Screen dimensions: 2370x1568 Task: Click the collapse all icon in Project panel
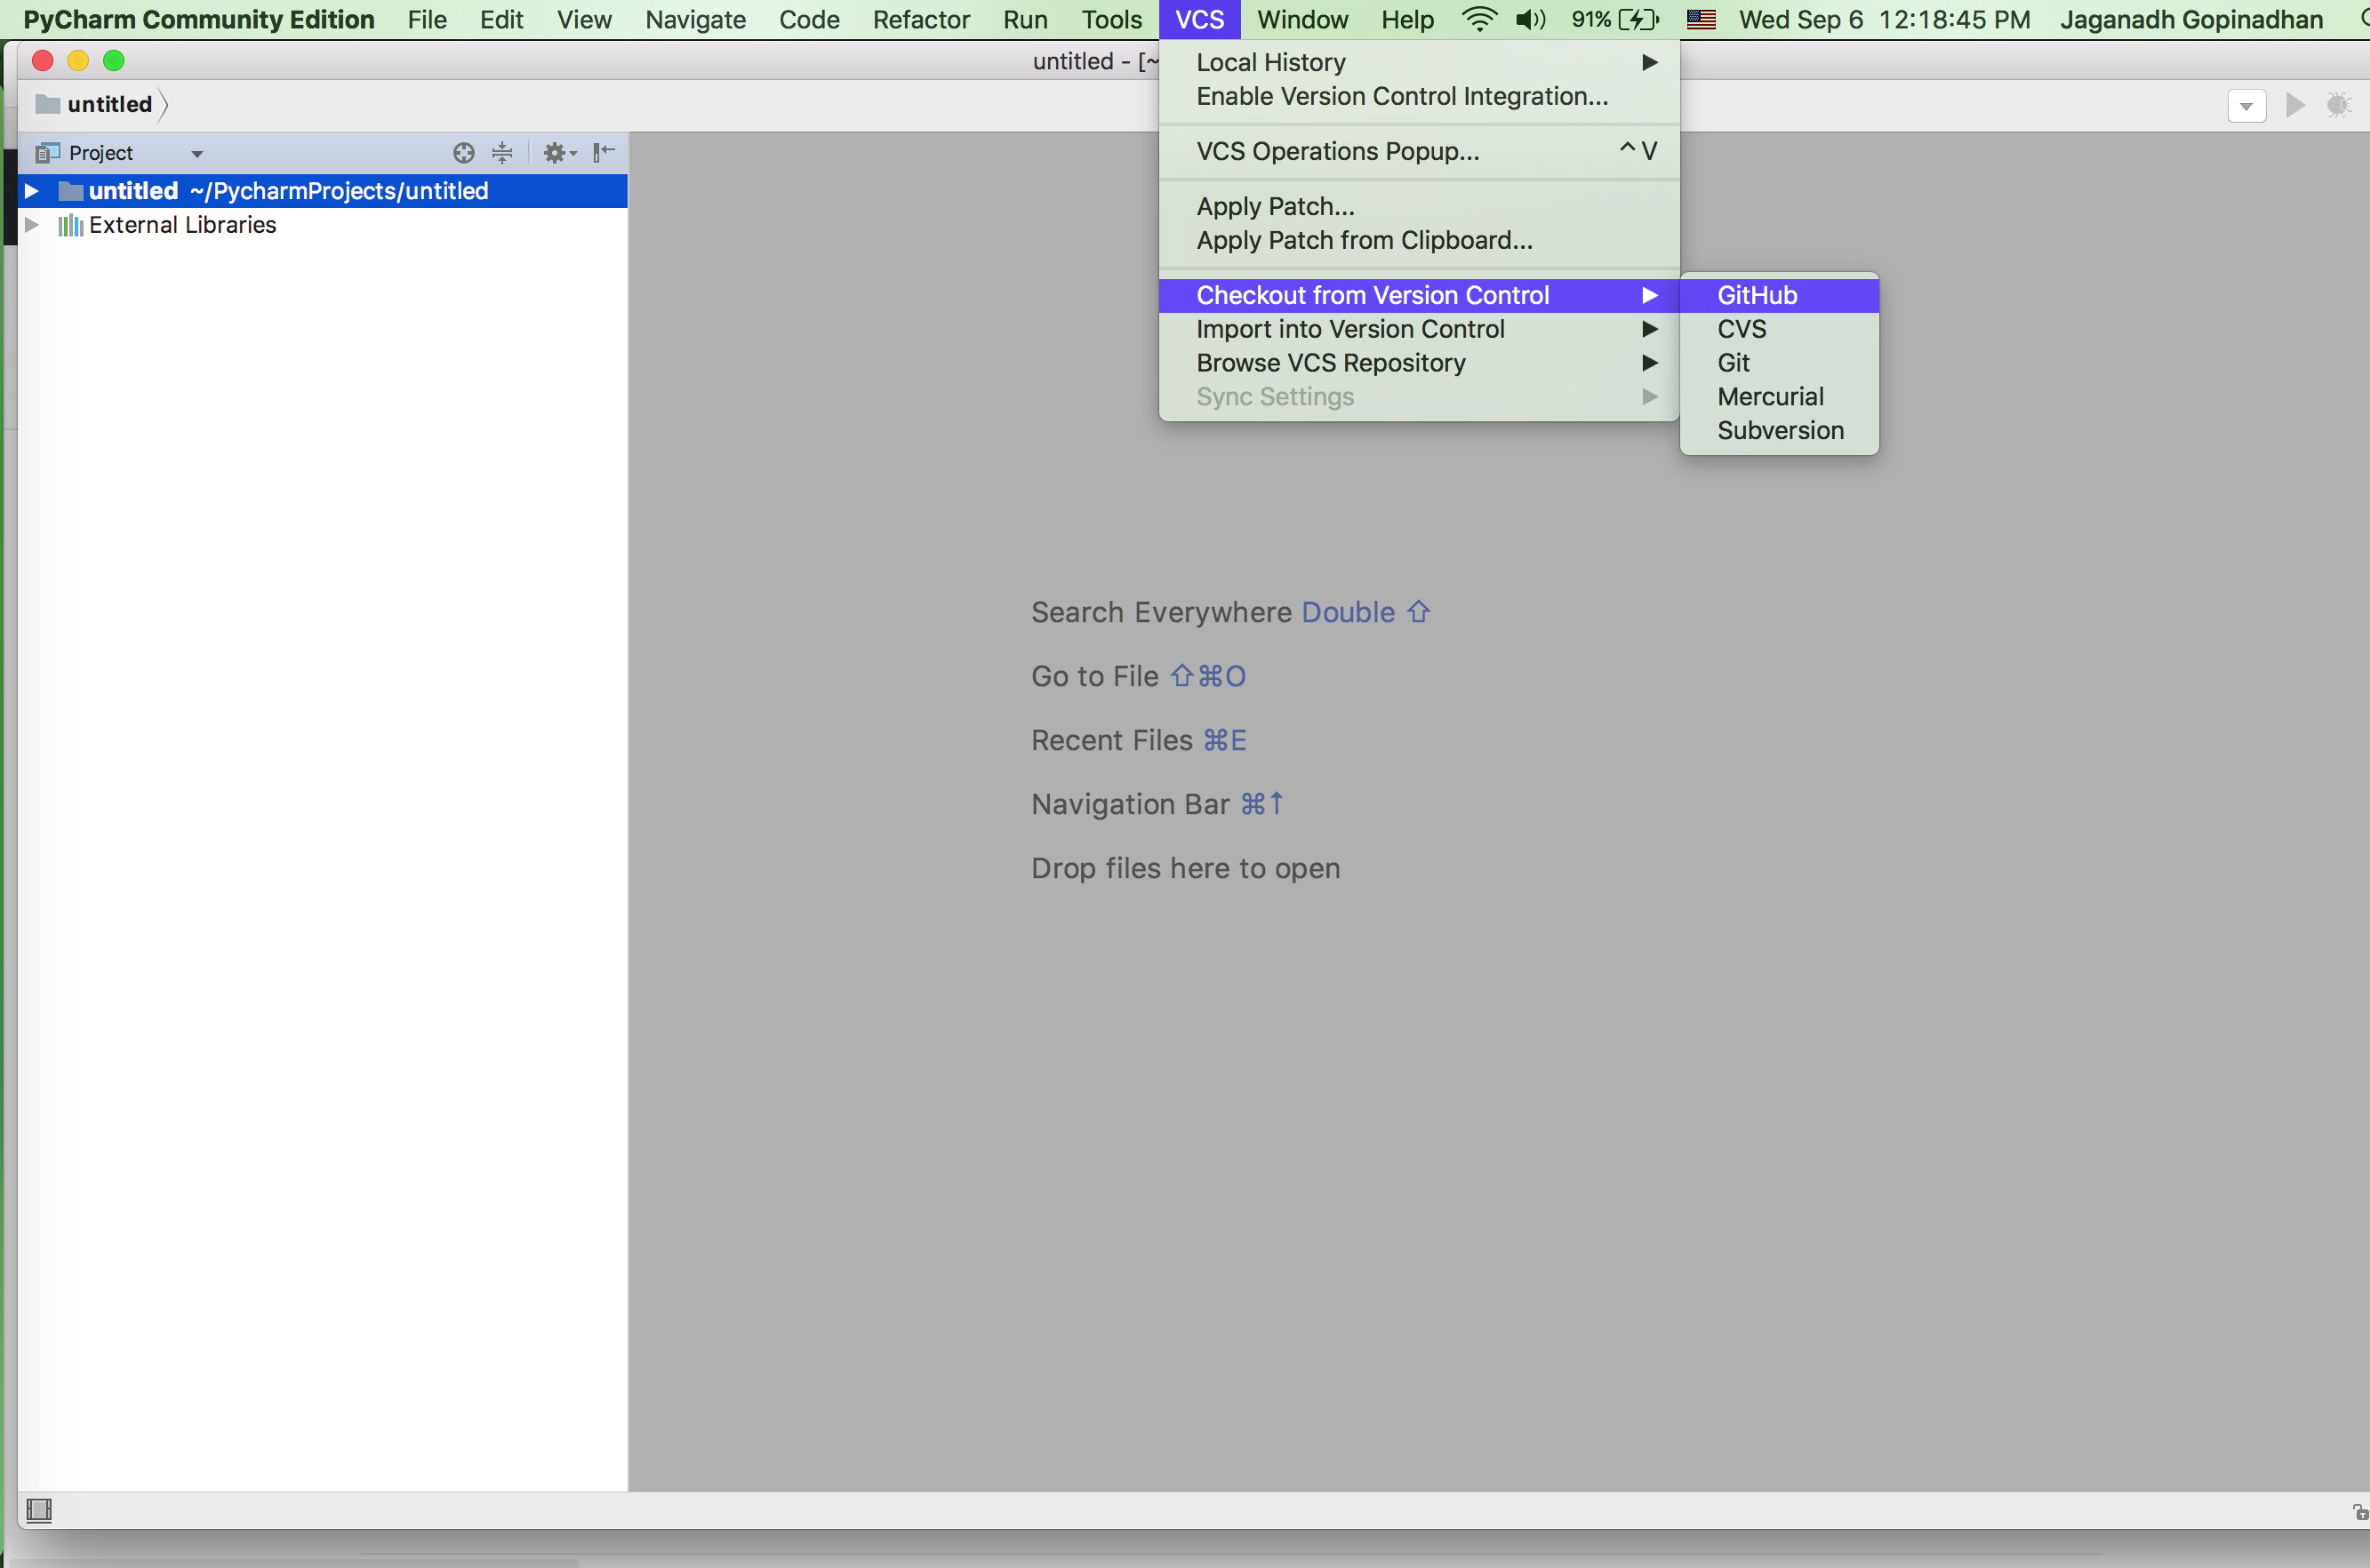[502, 153]
